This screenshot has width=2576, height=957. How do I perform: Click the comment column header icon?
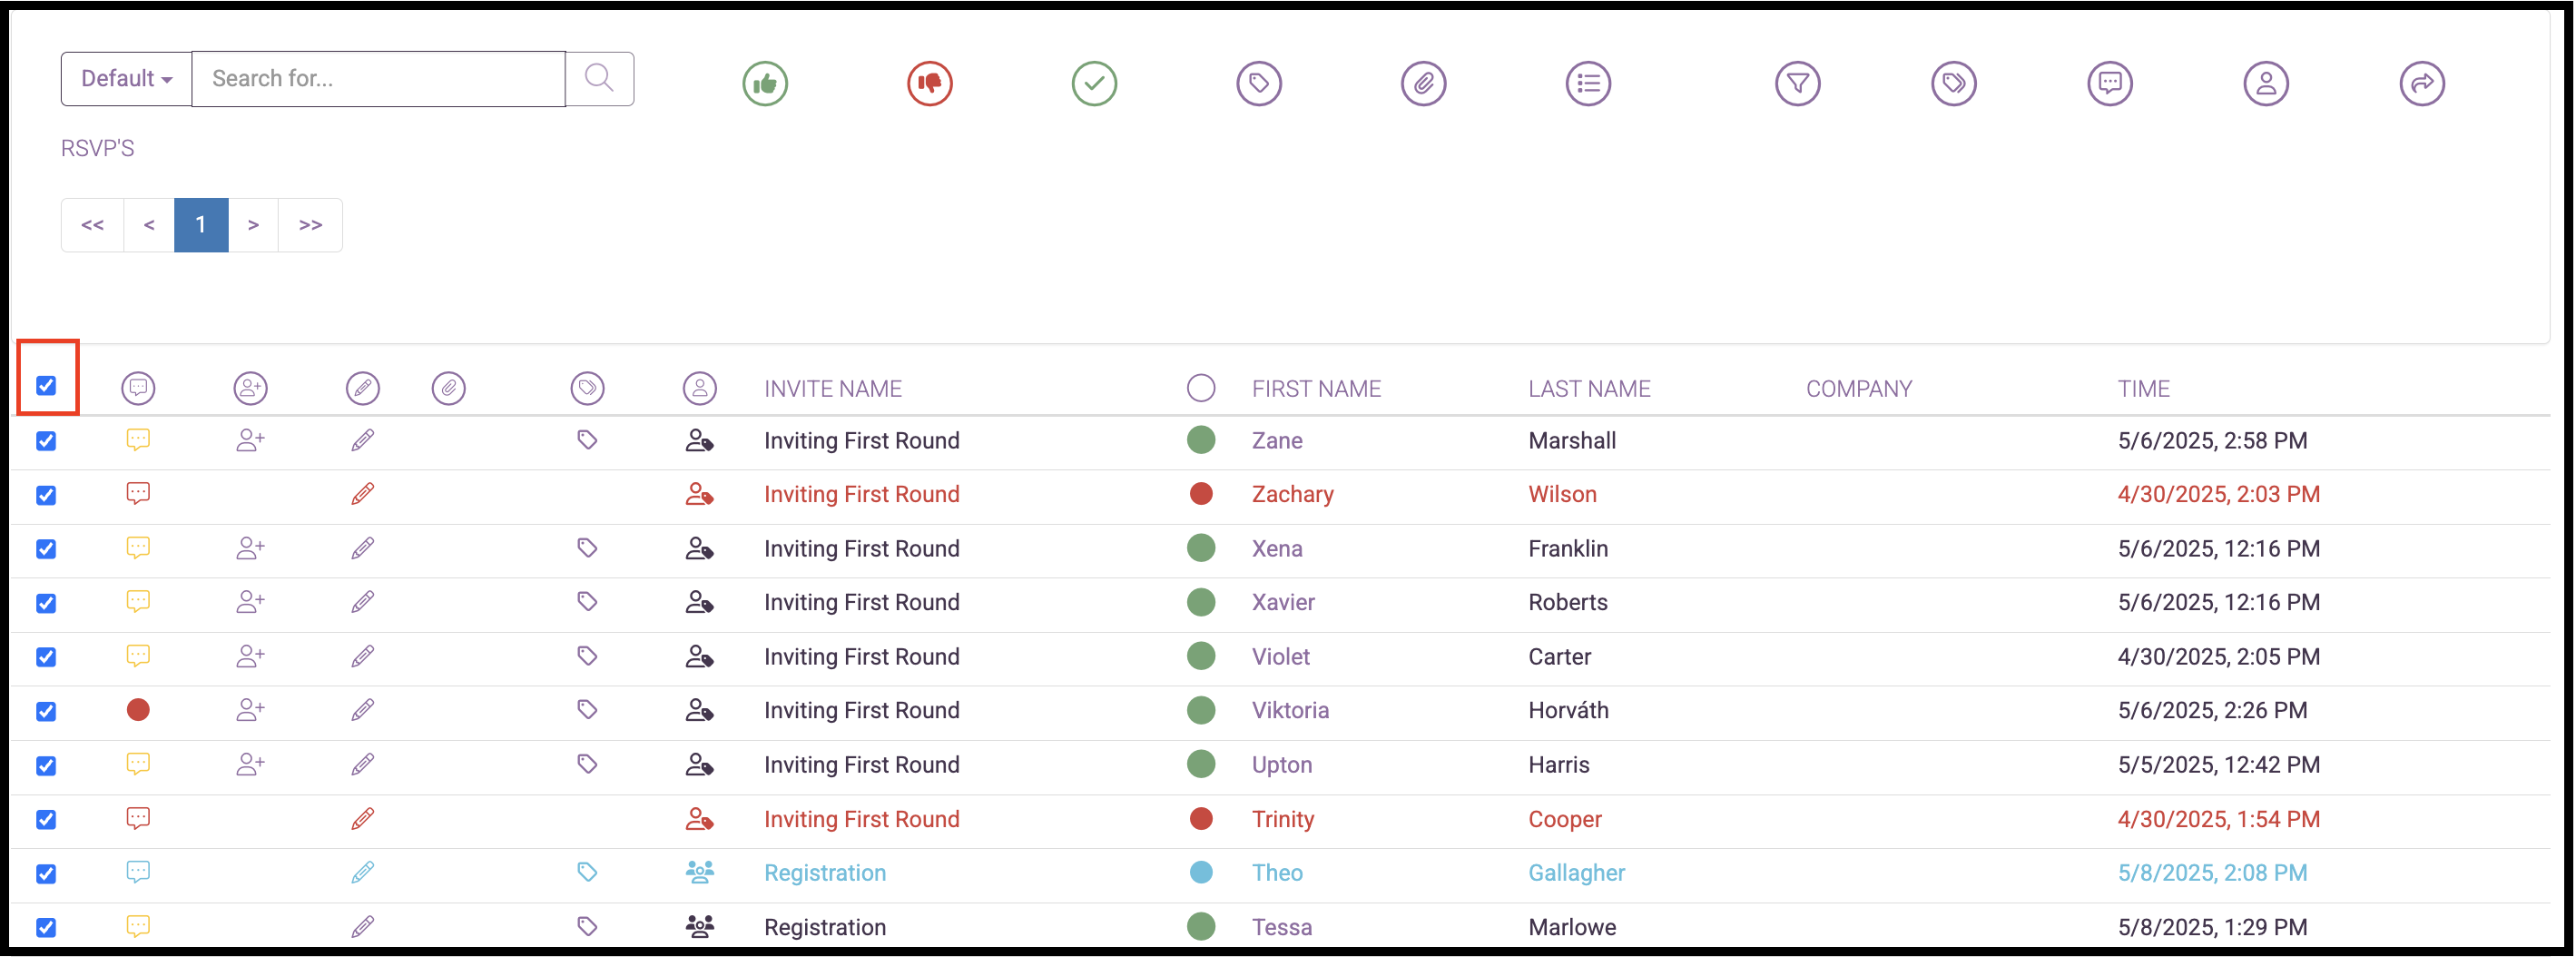[x=138, y=388]
